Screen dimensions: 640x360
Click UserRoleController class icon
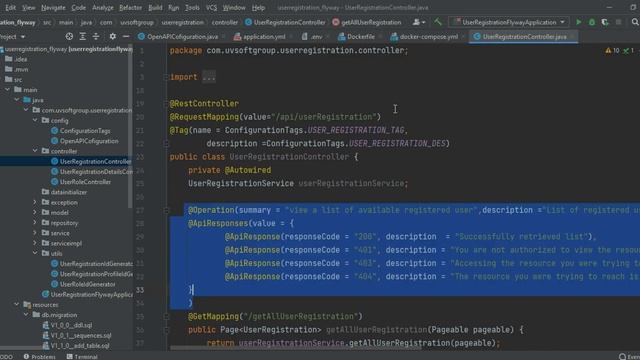tap(54, 182)
